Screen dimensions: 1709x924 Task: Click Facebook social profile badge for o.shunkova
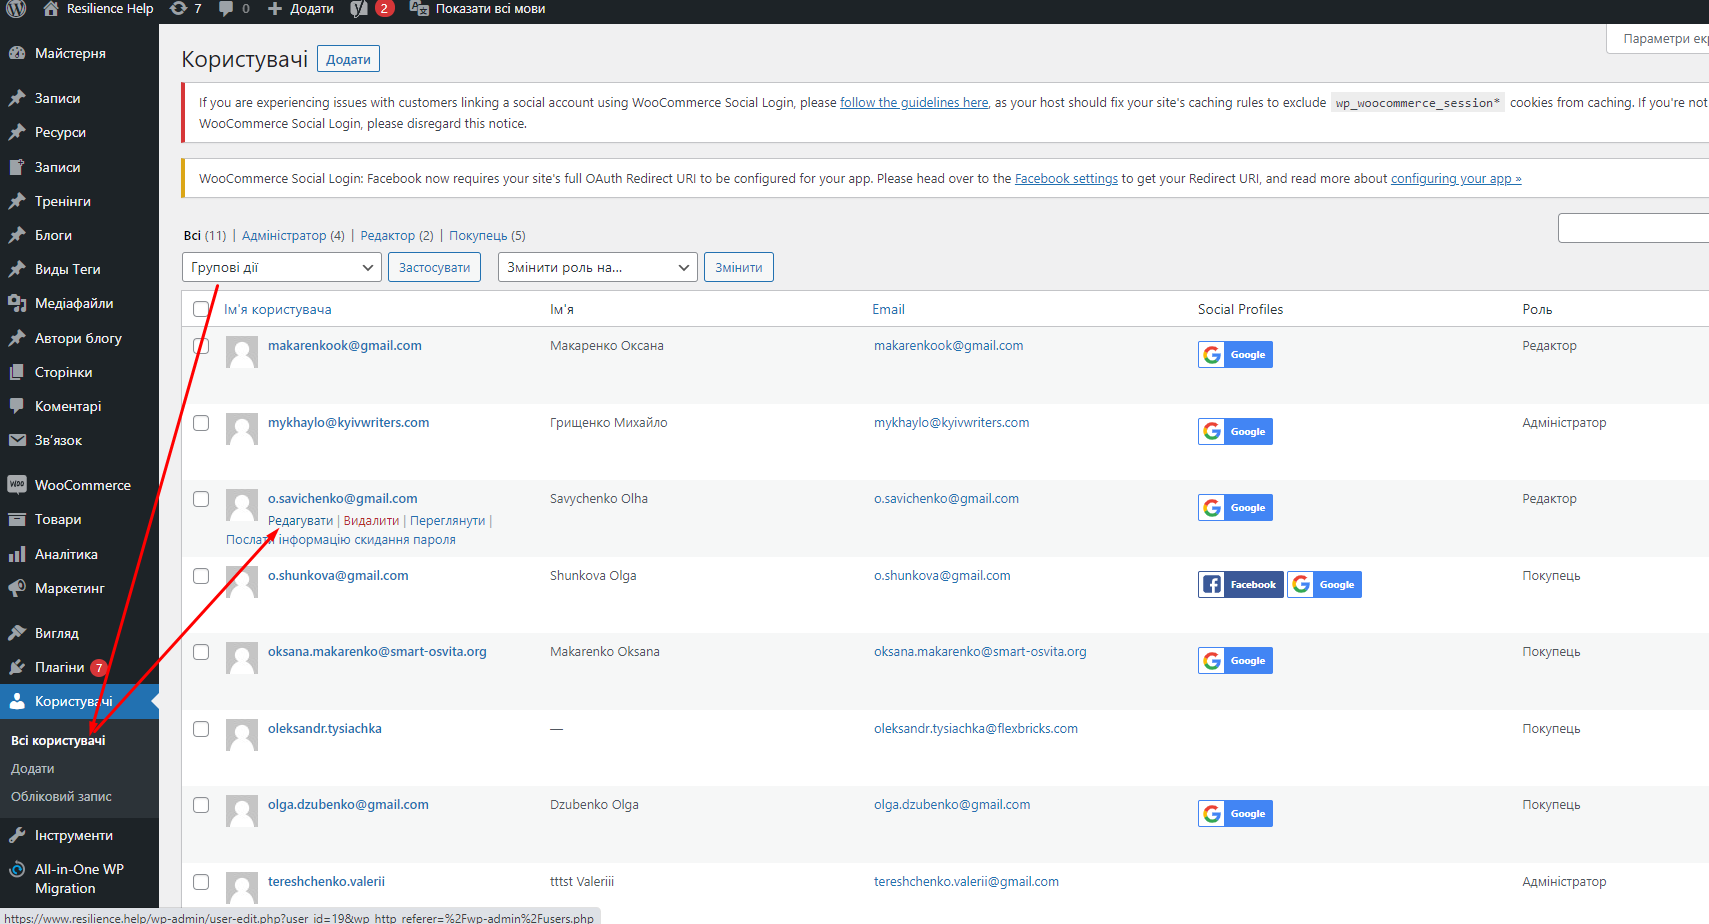[1241, 585]
